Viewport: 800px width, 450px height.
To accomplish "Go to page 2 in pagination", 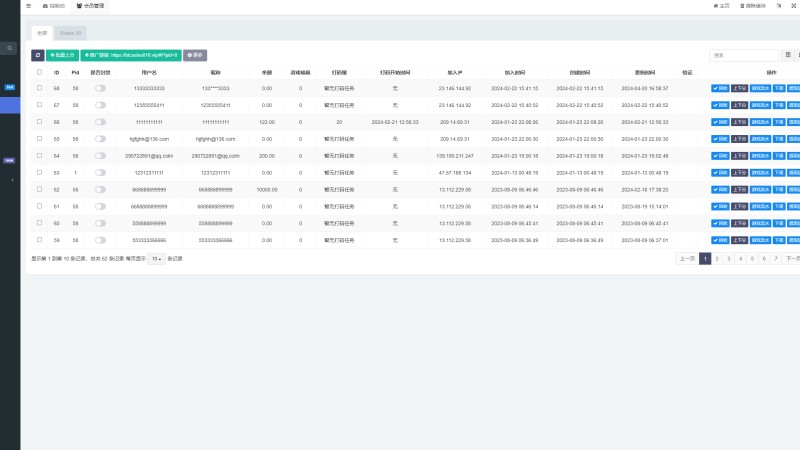I will coord(717,259).
